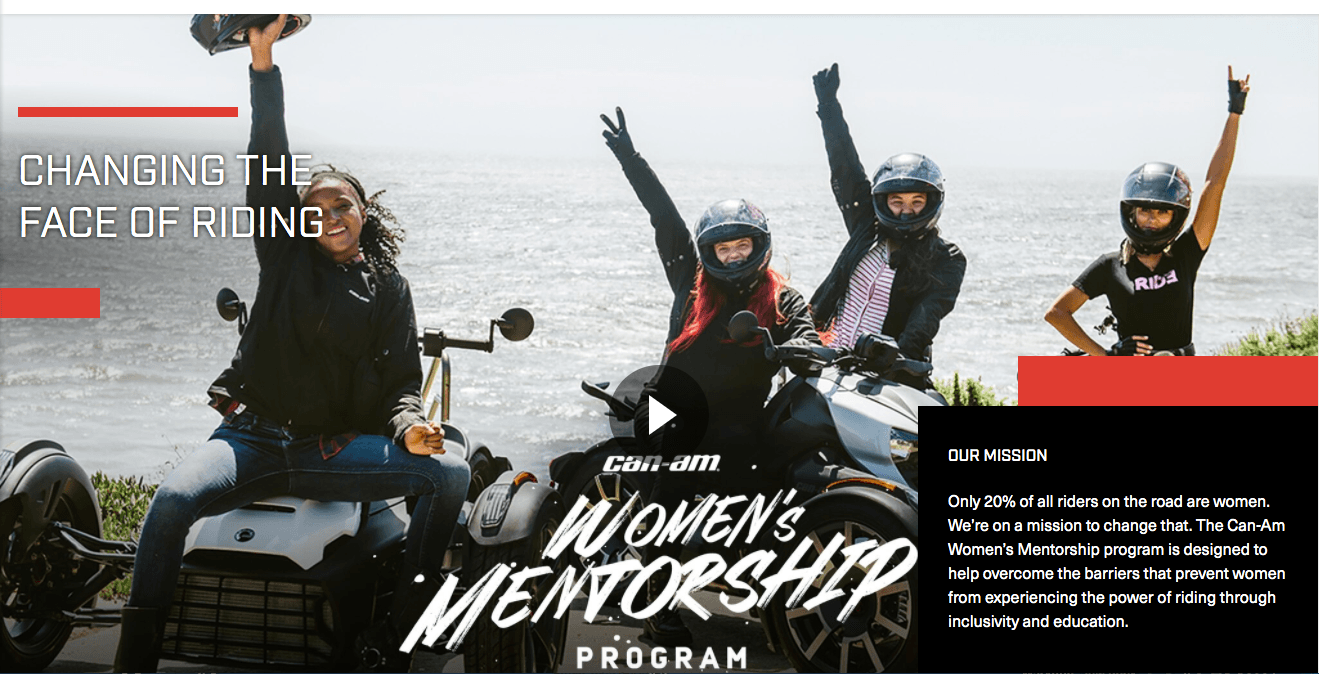The width and height of the screenshot is (1319, 674).
Task: Click the red block below "Face of Riding"
Action: (50, 303)
